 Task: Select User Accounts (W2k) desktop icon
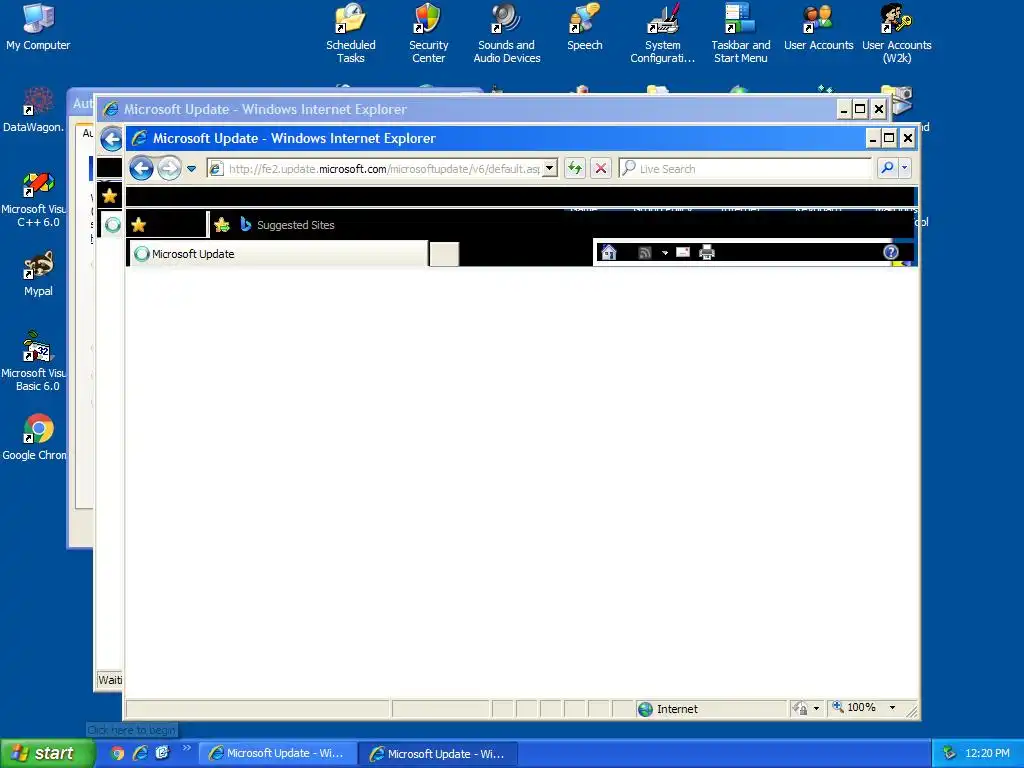click(897, 34)
